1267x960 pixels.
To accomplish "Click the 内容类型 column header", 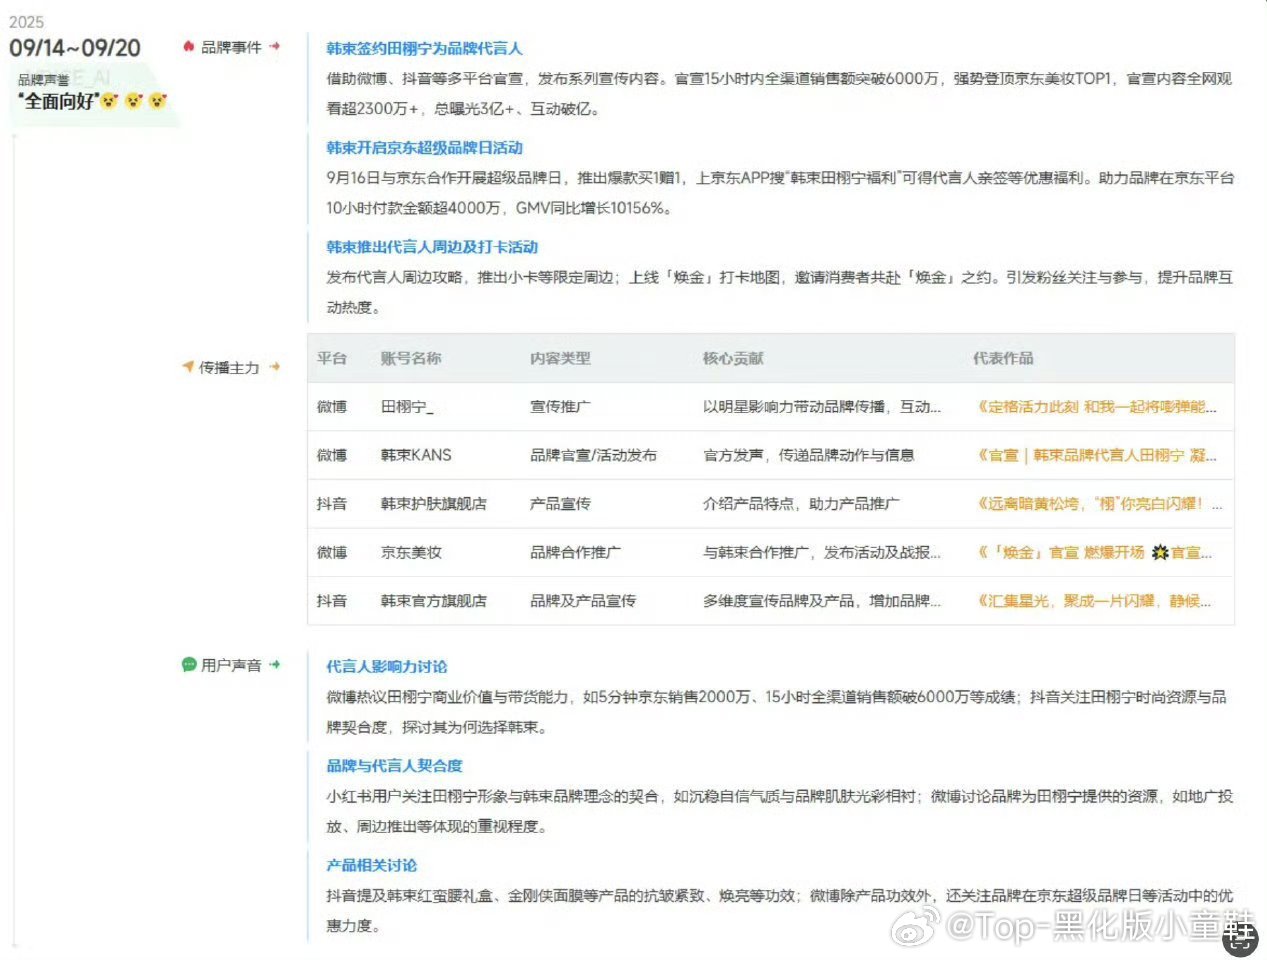I will pos(560,358).
